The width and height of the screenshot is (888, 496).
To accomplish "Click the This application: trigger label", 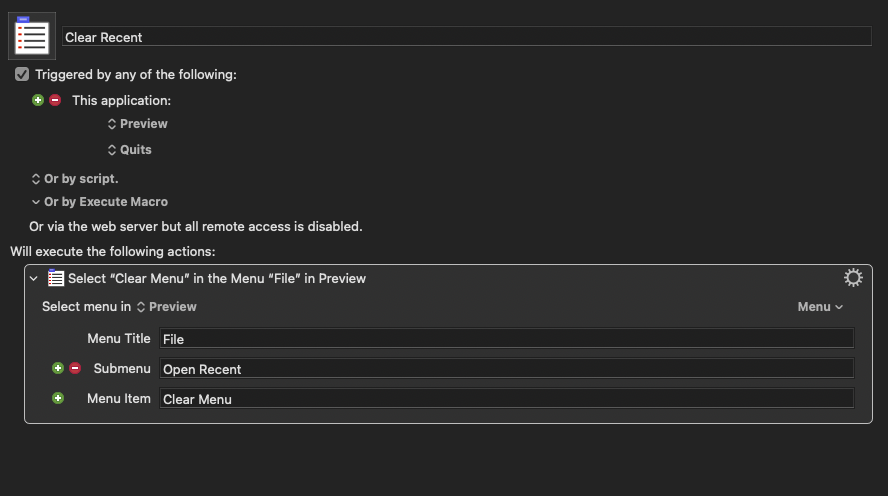I will coord(121,101).
